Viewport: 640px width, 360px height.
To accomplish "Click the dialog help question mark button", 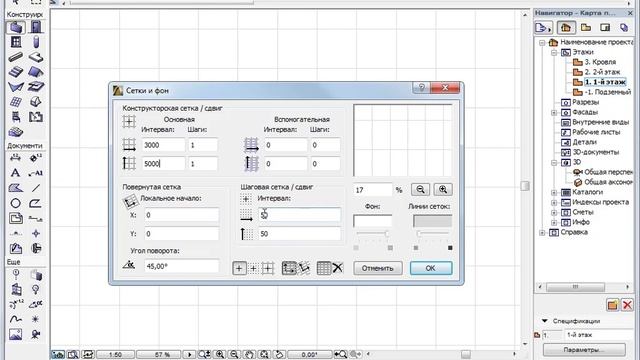I will [421, 87].
